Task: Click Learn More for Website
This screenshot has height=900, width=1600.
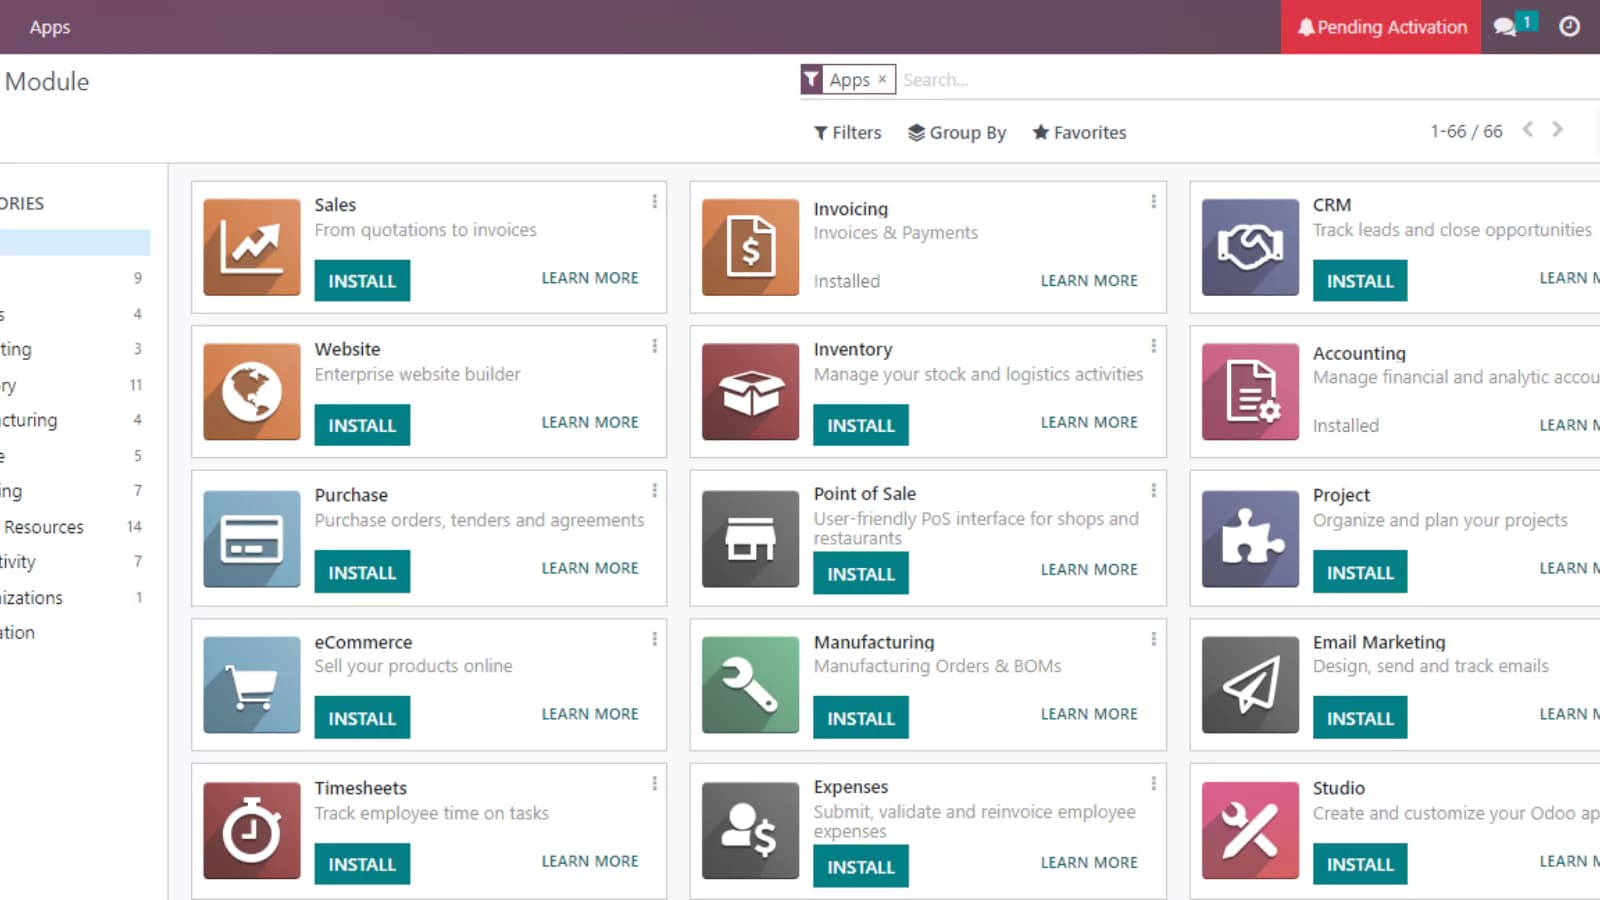Action: [590, 422]
